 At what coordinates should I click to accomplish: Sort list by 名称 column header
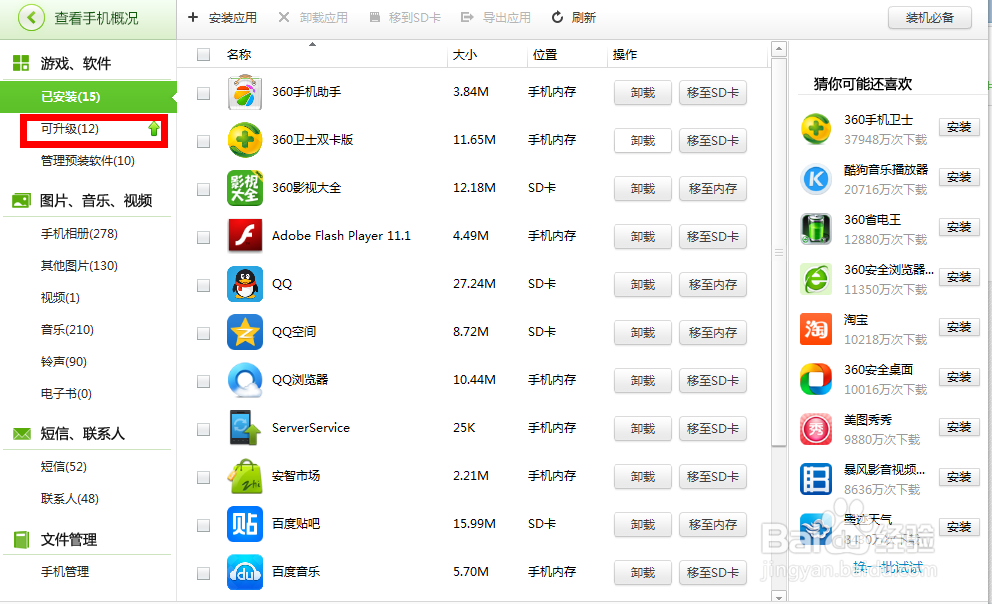[x=239, y=54]
